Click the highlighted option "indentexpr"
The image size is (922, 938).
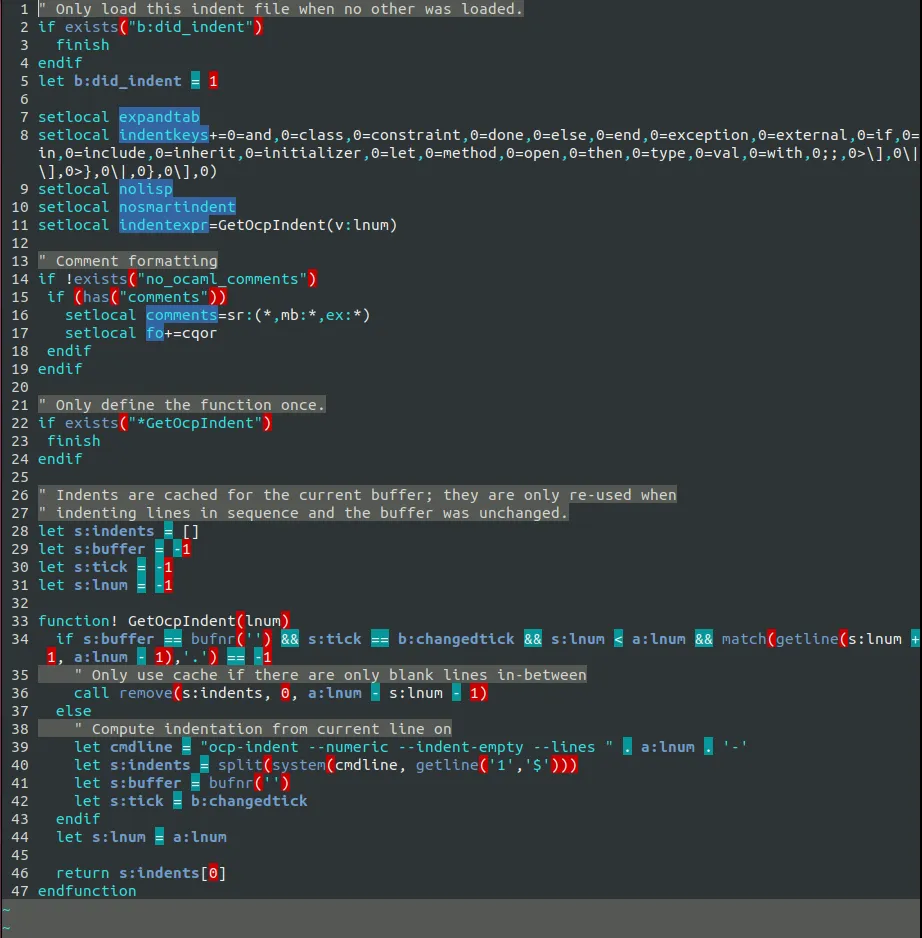163,225
